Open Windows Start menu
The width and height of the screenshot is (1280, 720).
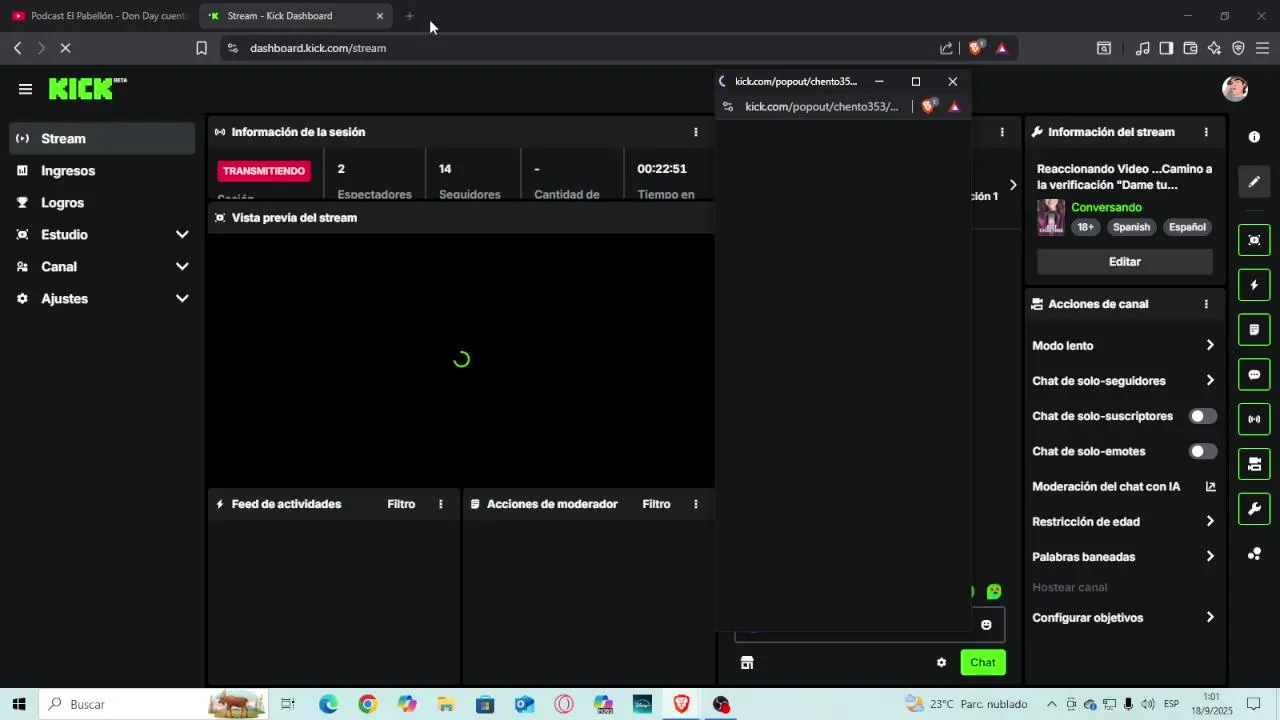tap(19, 704)
